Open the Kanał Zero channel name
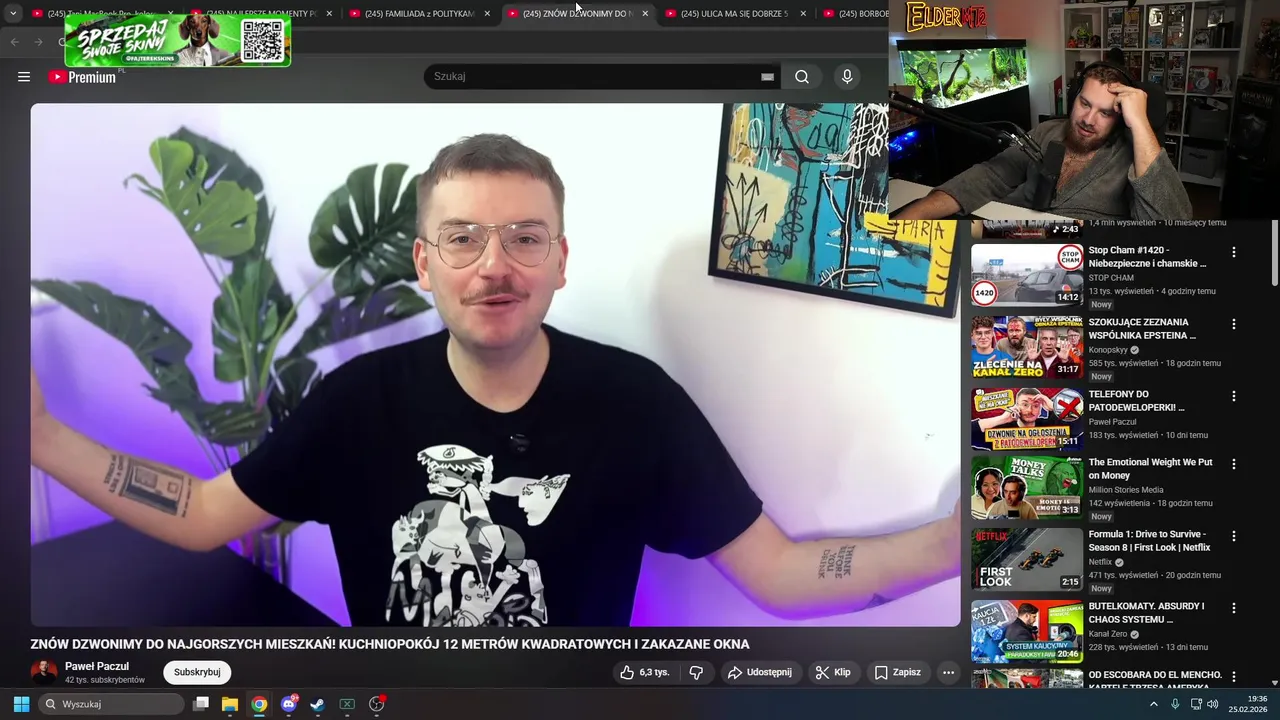 (1108, 634)
